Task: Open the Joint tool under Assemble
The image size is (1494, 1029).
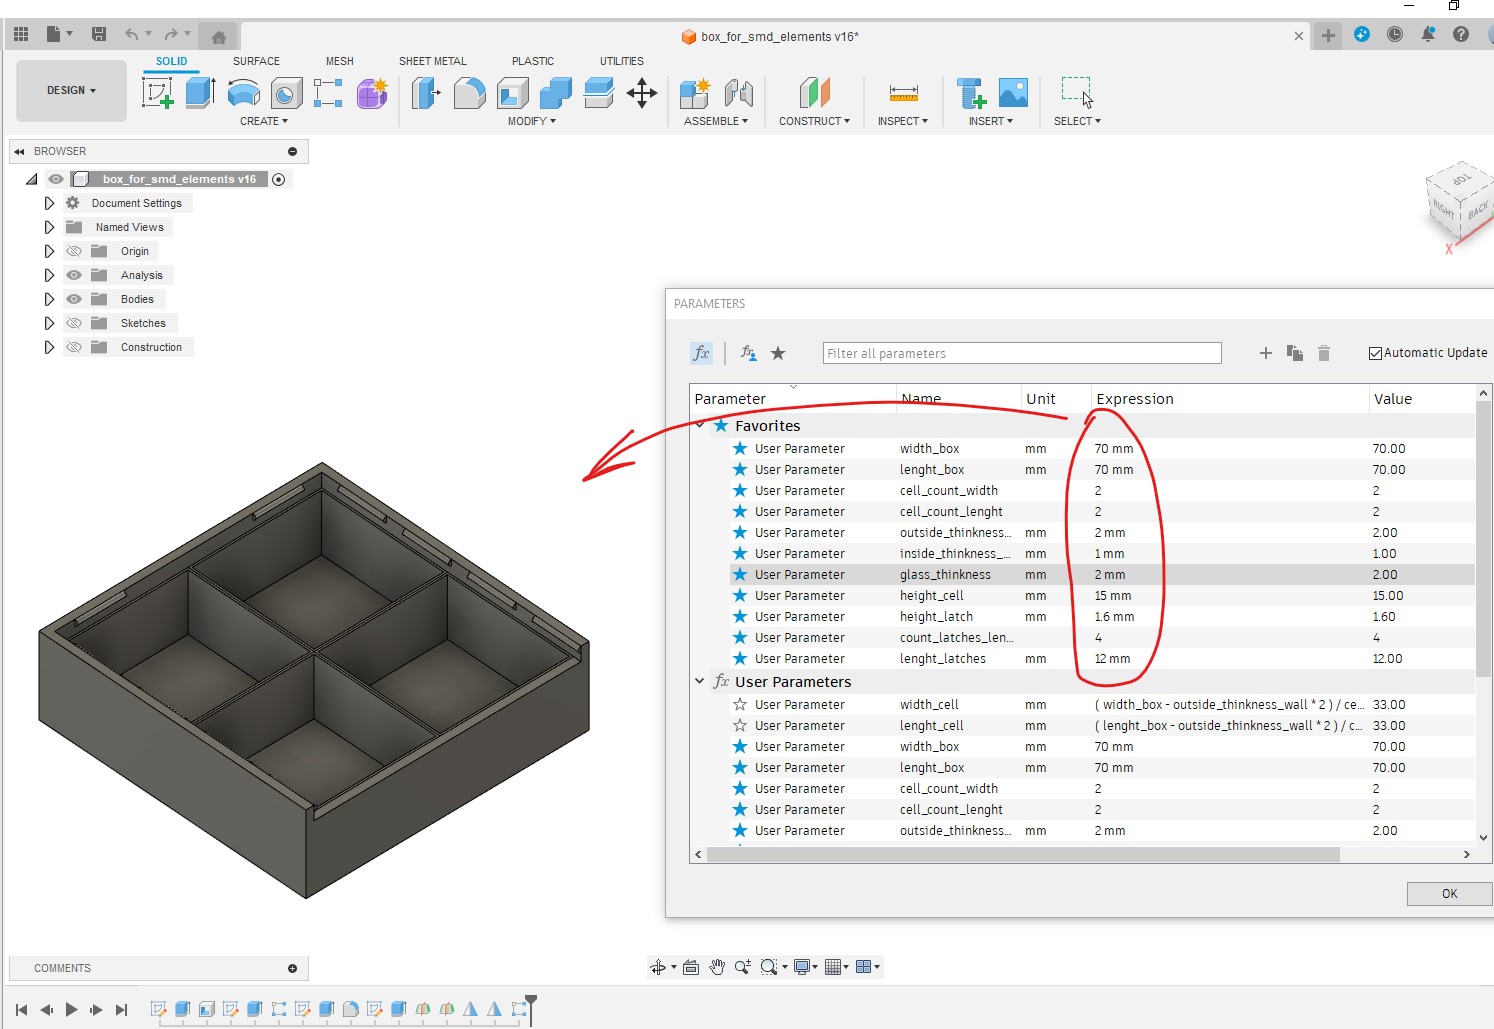Action: 740,92
